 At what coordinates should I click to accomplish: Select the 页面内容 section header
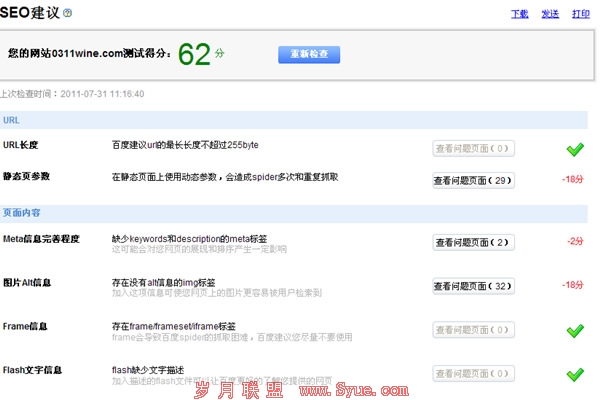click(x=20, y=213)
